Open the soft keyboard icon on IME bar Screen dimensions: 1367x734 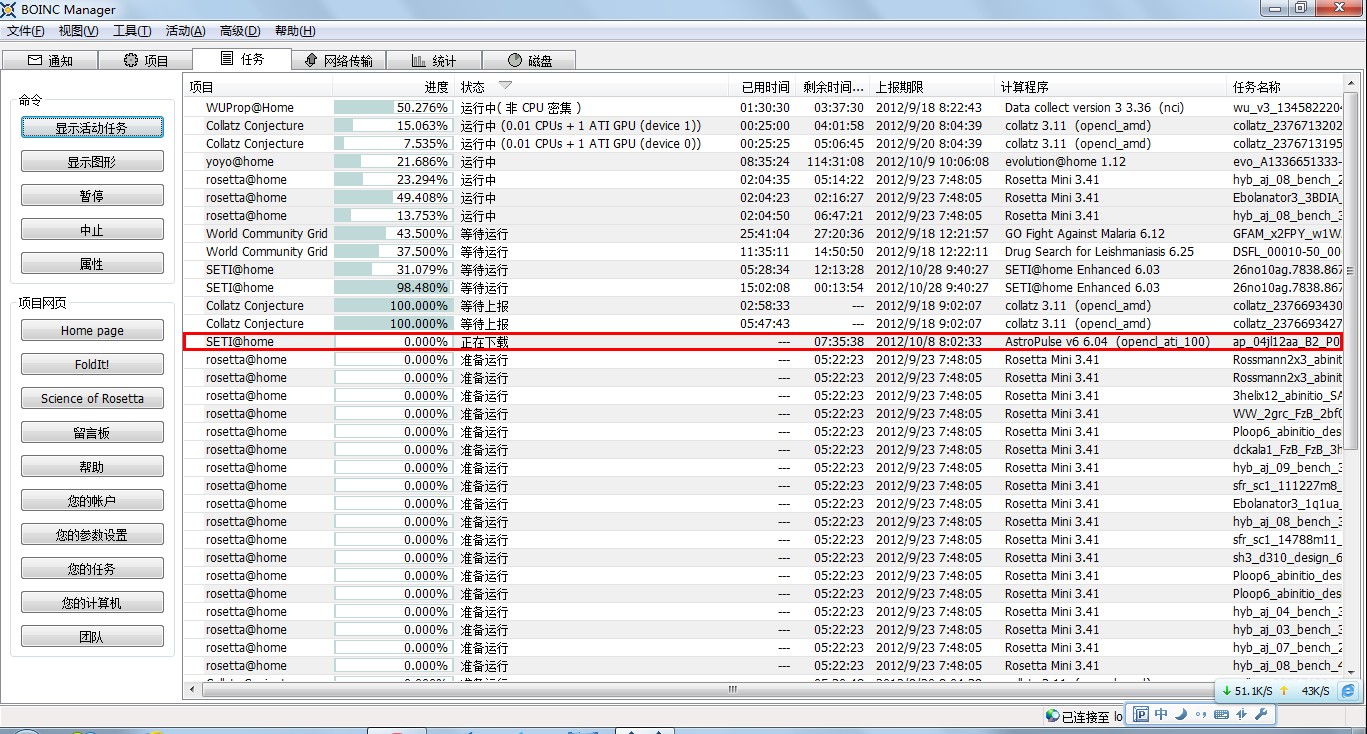1221,714
